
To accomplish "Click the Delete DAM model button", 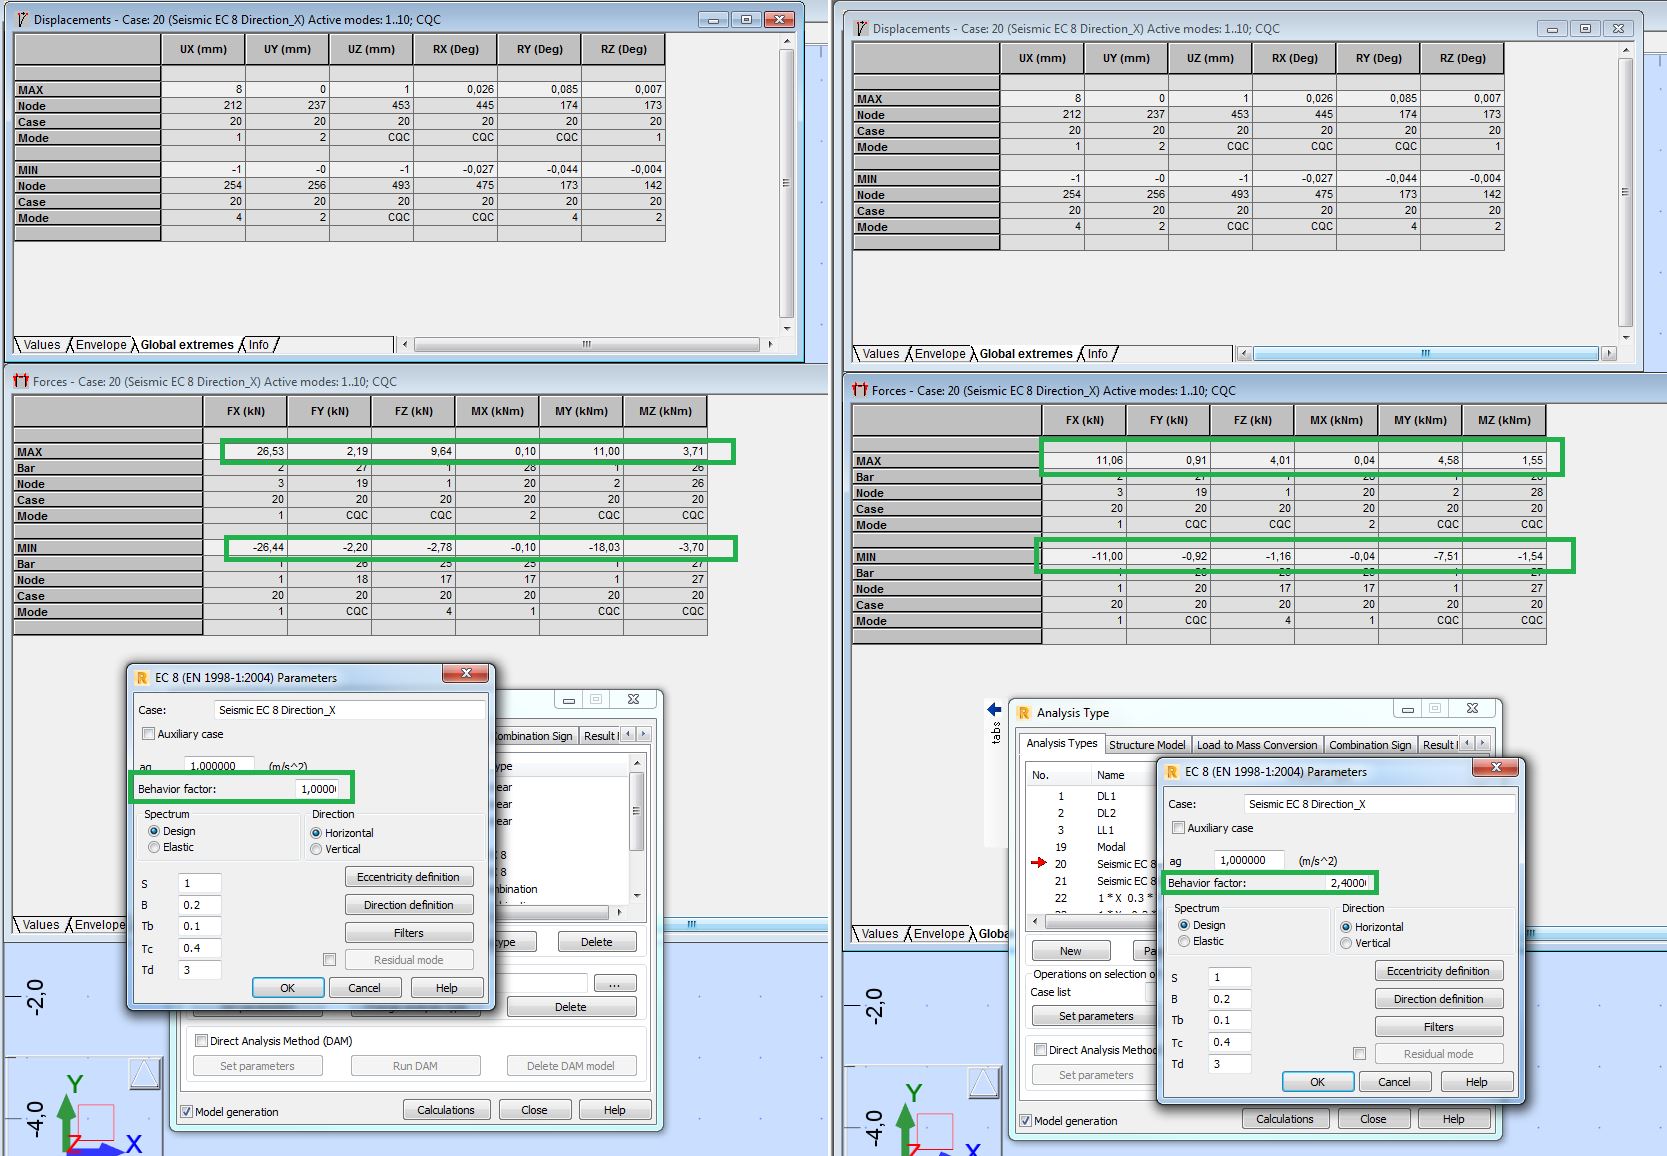I will [x=571, y=1066].
